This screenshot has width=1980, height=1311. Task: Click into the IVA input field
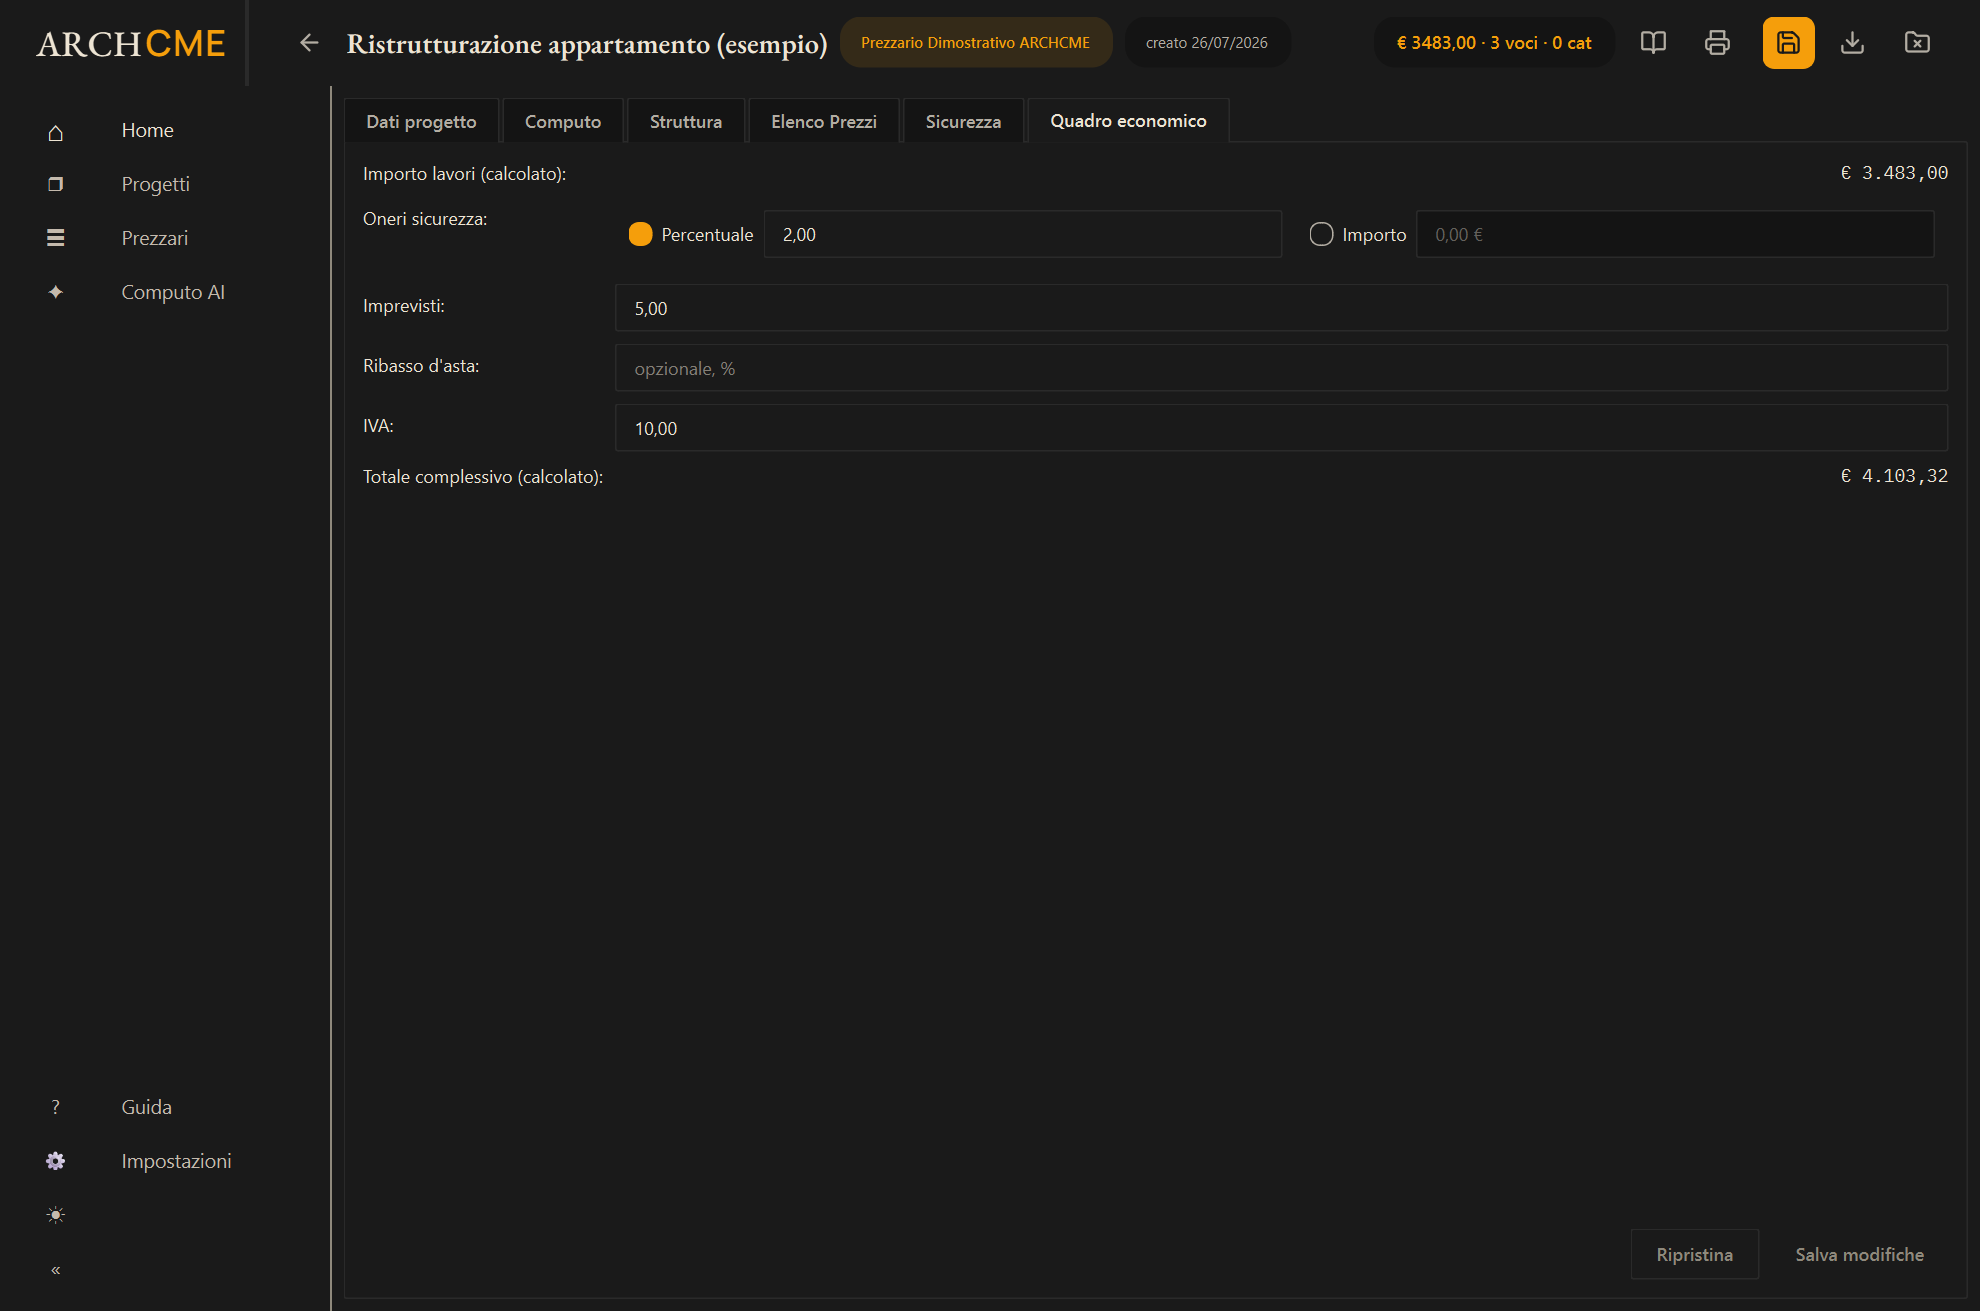(x=1281, y=428)
